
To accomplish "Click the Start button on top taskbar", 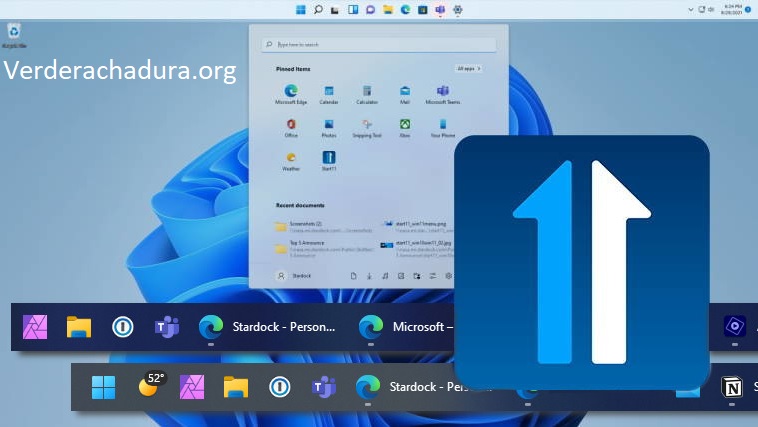I will pos(301,10).
